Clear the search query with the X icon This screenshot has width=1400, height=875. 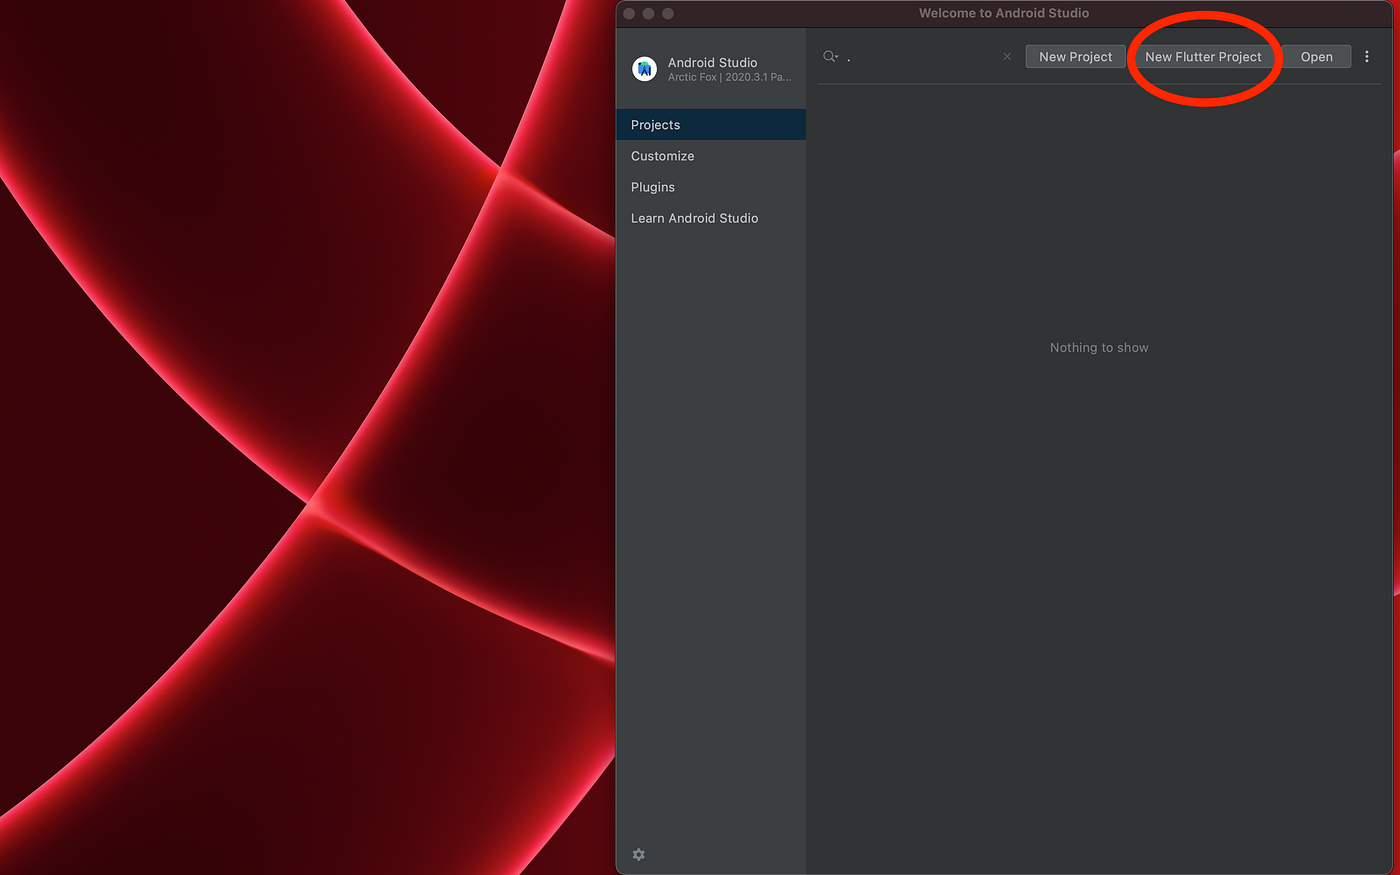tap(1006, 56)
